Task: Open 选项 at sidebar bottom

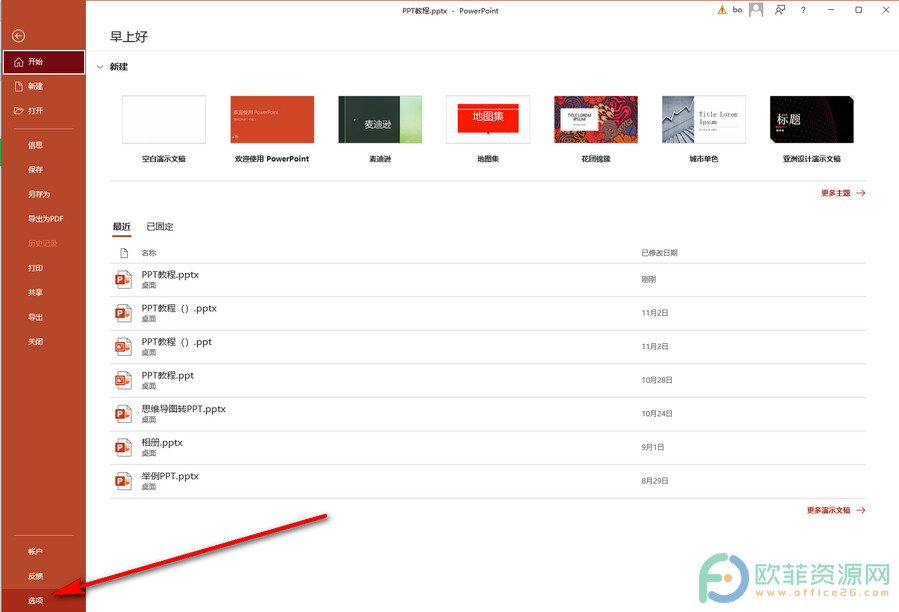Action: (44, 601)
